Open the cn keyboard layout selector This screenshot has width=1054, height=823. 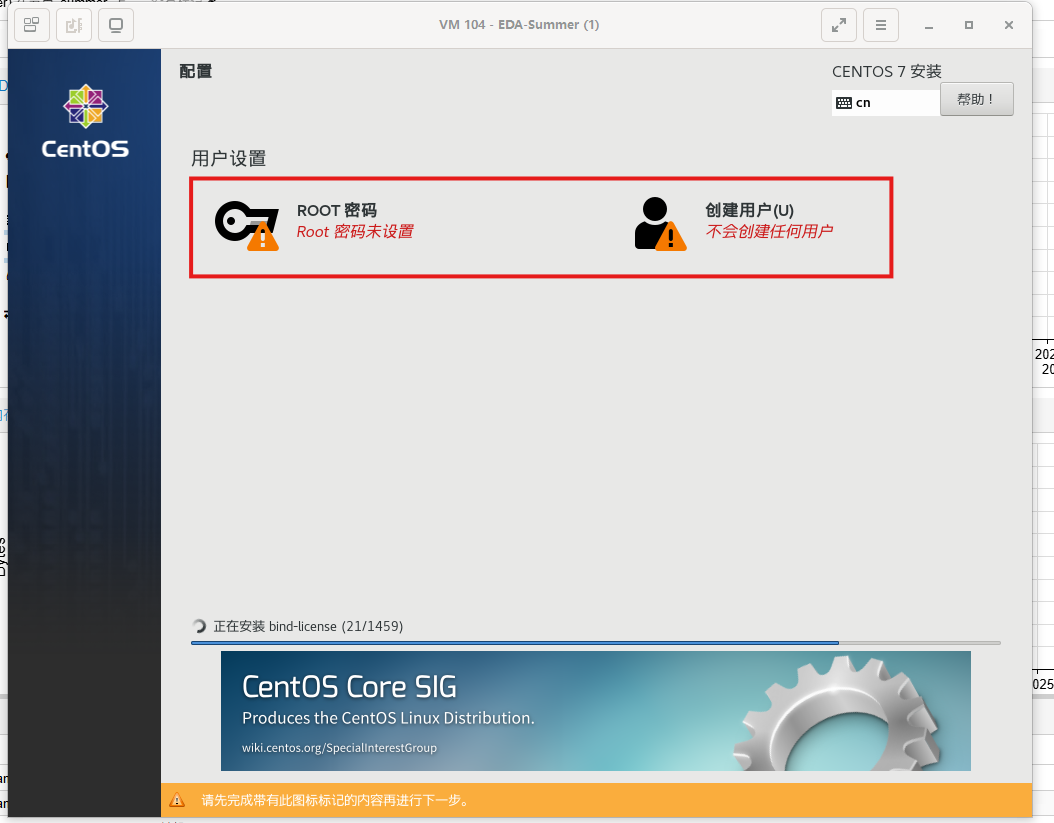click(885, 101)
